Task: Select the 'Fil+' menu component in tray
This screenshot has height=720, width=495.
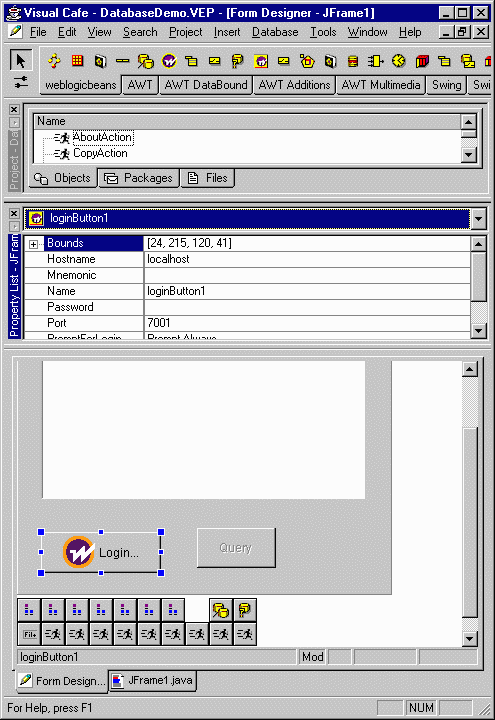Action: pos(30,634)
